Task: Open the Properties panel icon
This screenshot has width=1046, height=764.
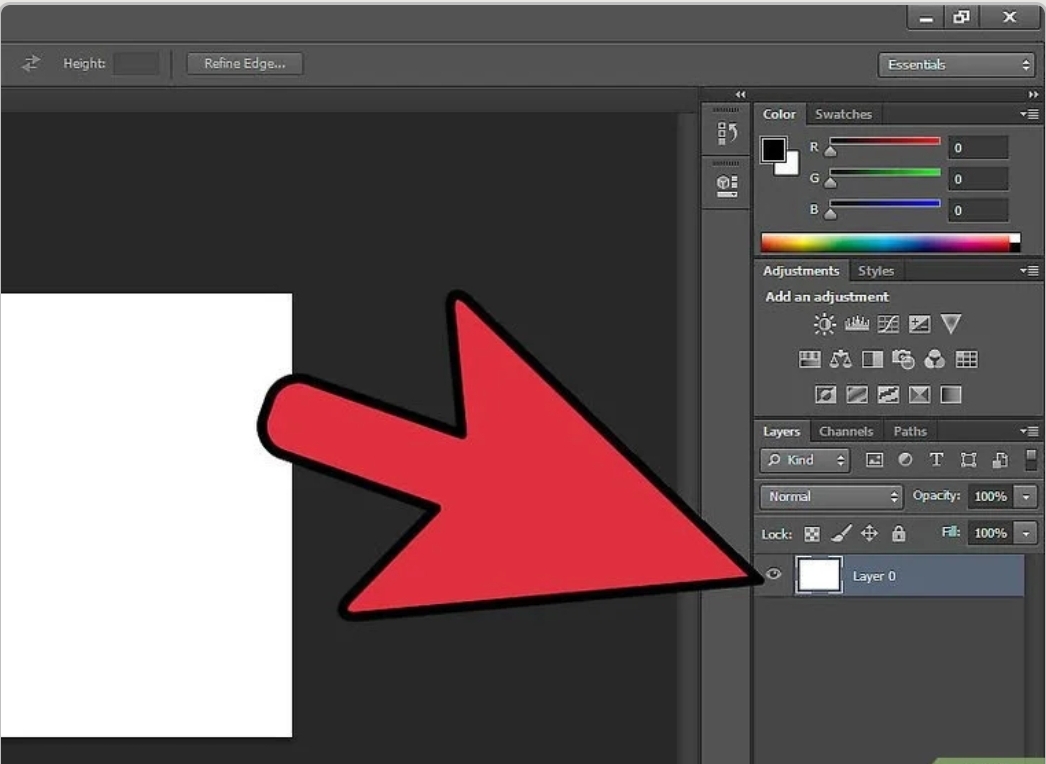Action: click(x=726, y=185)
